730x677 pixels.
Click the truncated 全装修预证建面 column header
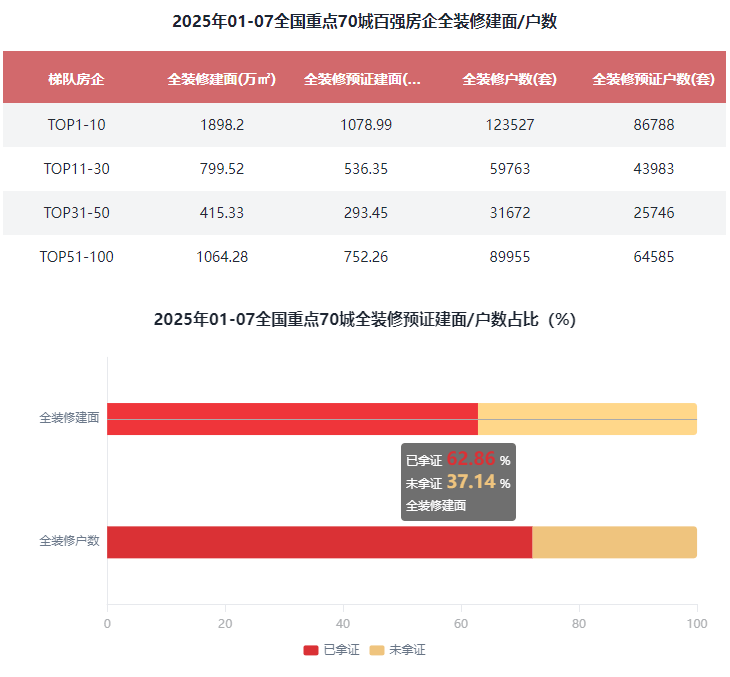[362, 79]
